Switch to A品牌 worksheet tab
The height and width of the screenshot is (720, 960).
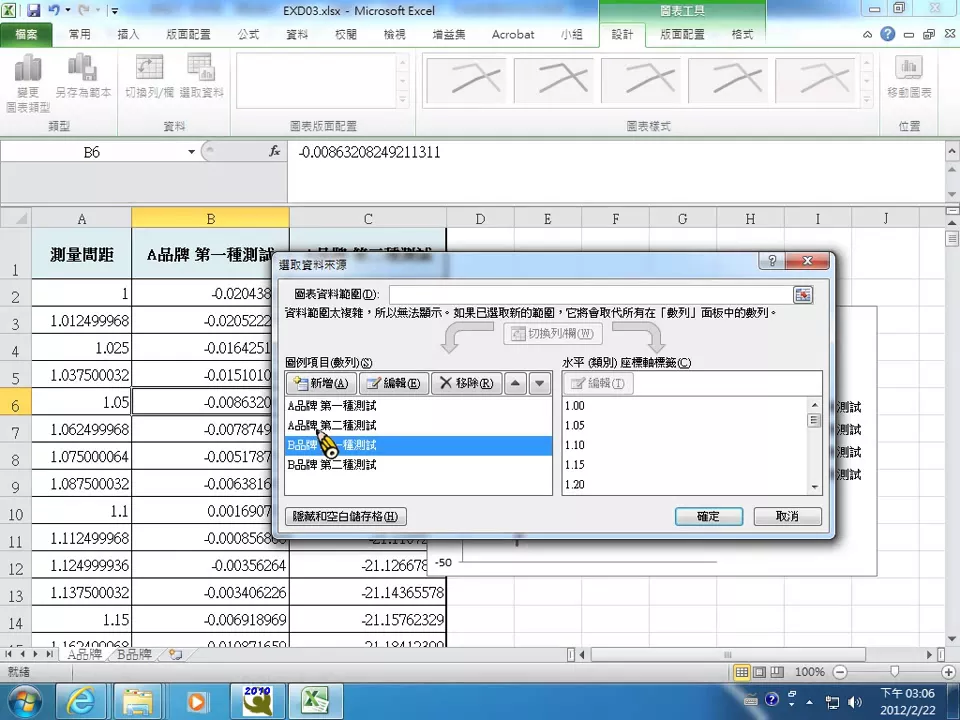pyautogui.click(x=84, y=654)
